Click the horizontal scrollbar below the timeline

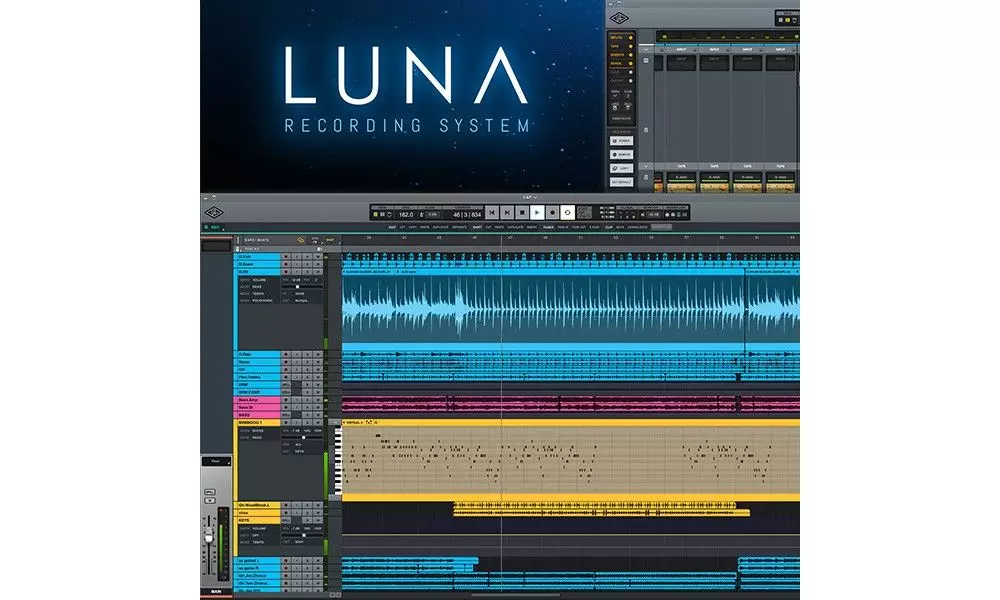click(x=516, y=595)
